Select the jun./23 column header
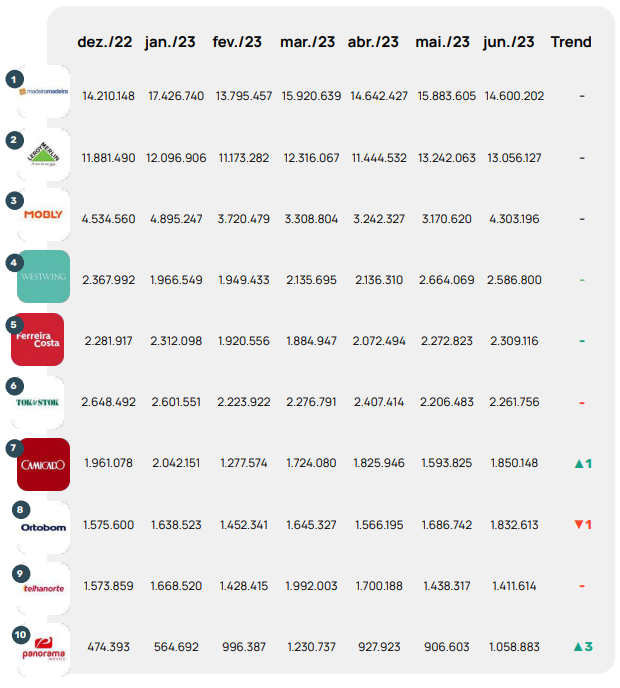 (x=509, y=42)
